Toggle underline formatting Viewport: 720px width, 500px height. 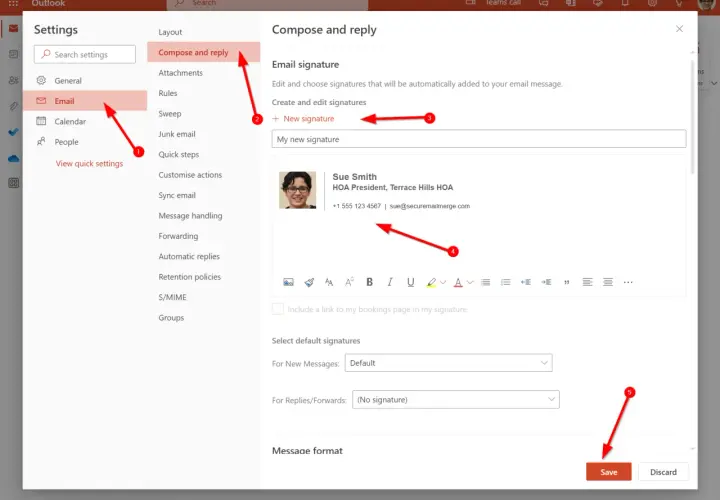(411, 282)
